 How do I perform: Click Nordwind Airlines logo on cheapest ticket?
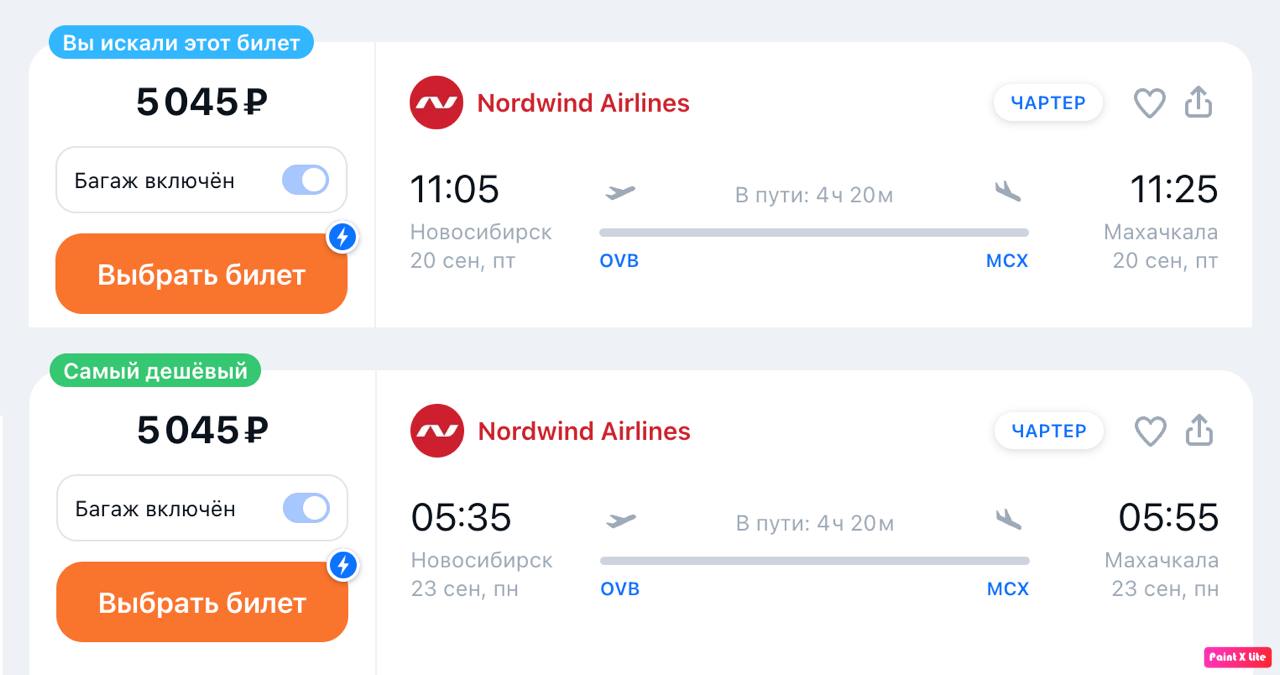437,431
